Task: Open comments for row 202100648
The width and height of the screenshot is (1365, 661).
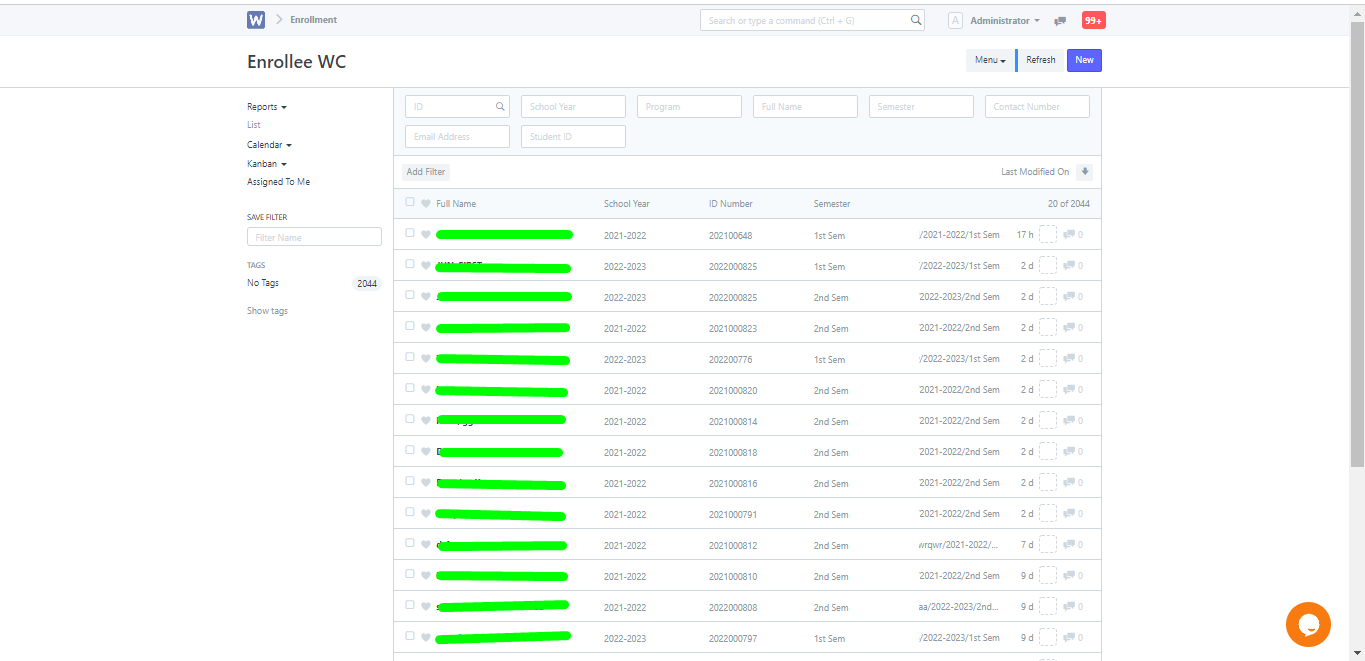Action: (x=1073, y=235)
